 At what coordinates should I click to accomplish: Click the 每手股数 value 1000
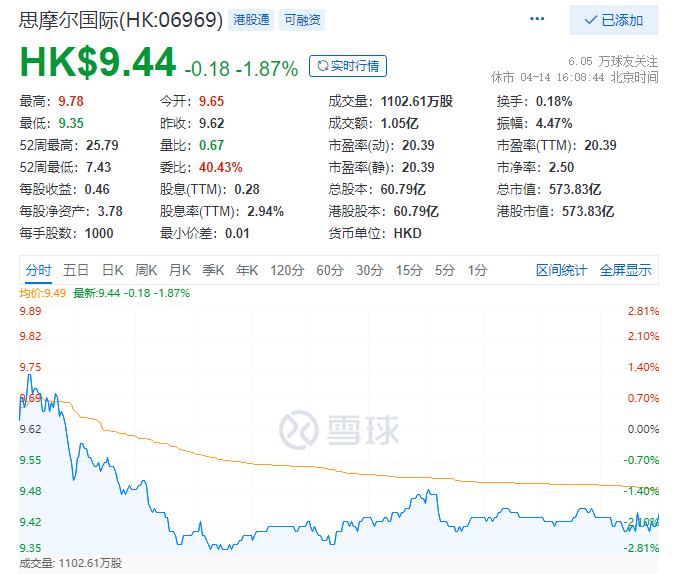99,233
